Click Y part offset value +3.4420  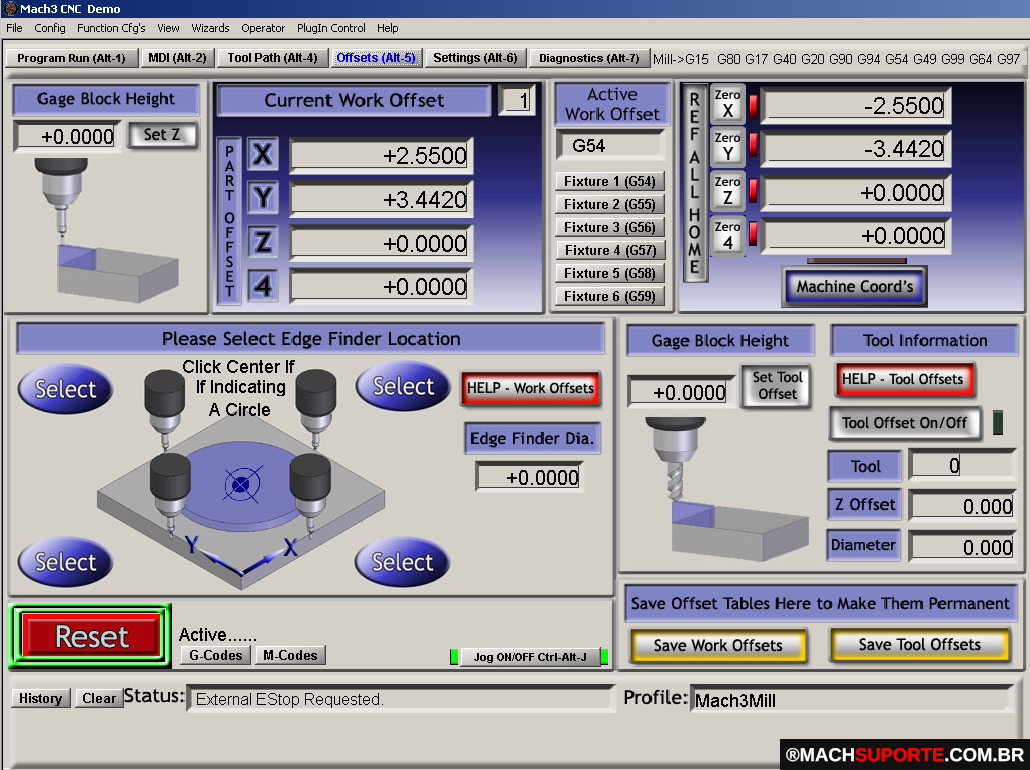(381, 199)
